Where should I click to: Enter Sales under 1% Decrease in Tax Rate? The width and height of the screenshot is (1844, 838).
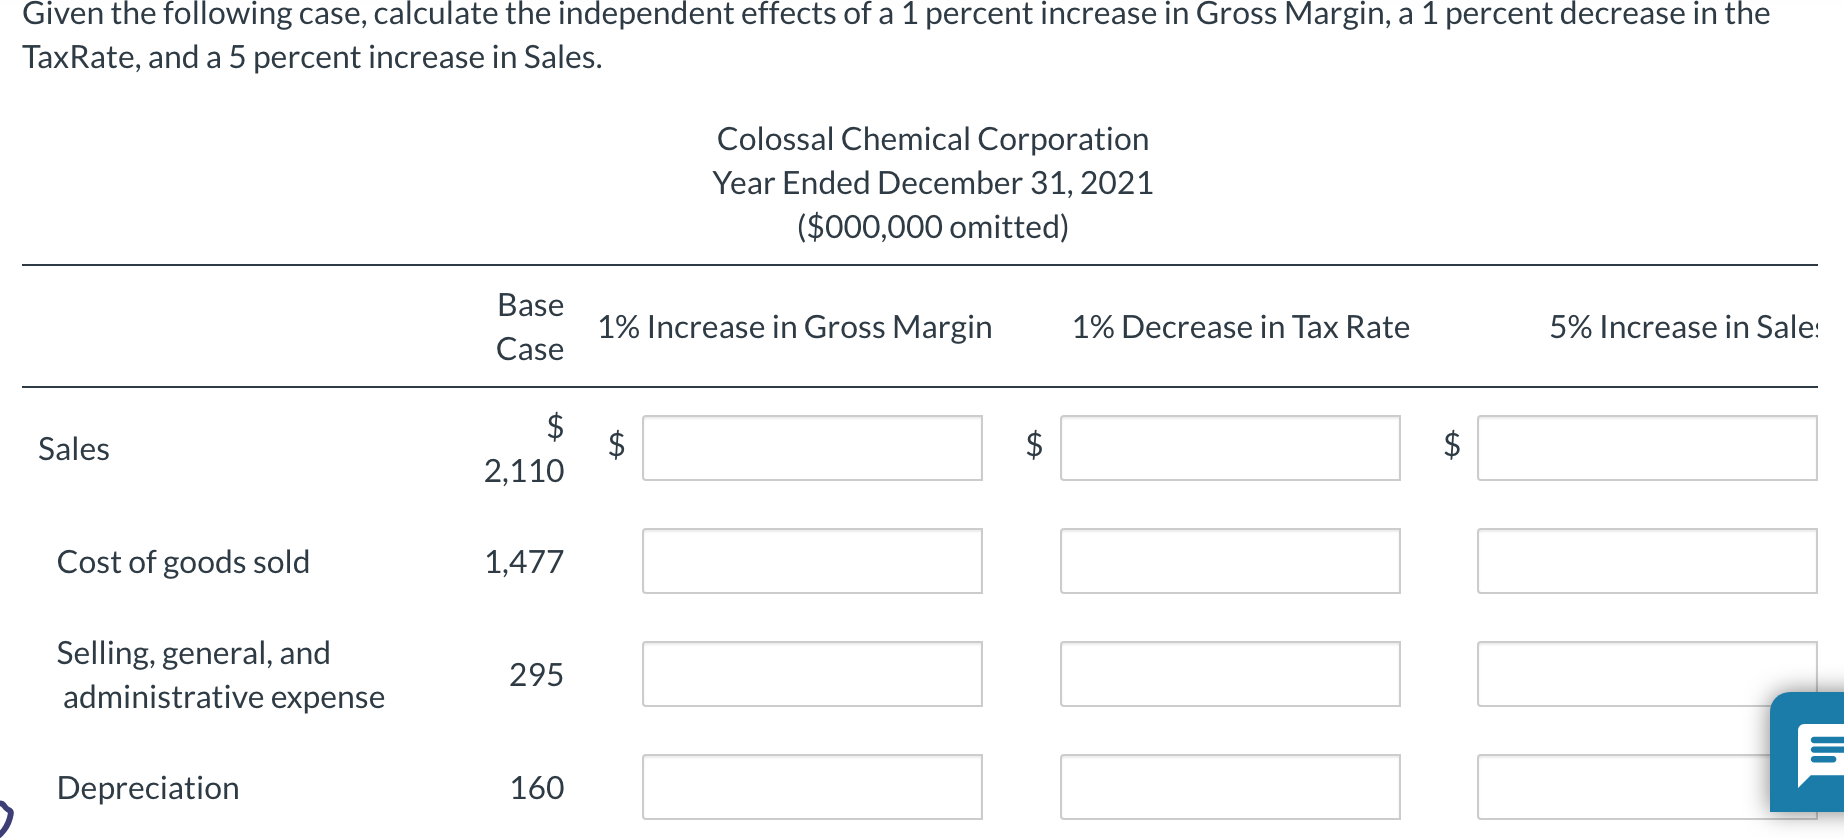point(1230,449)
